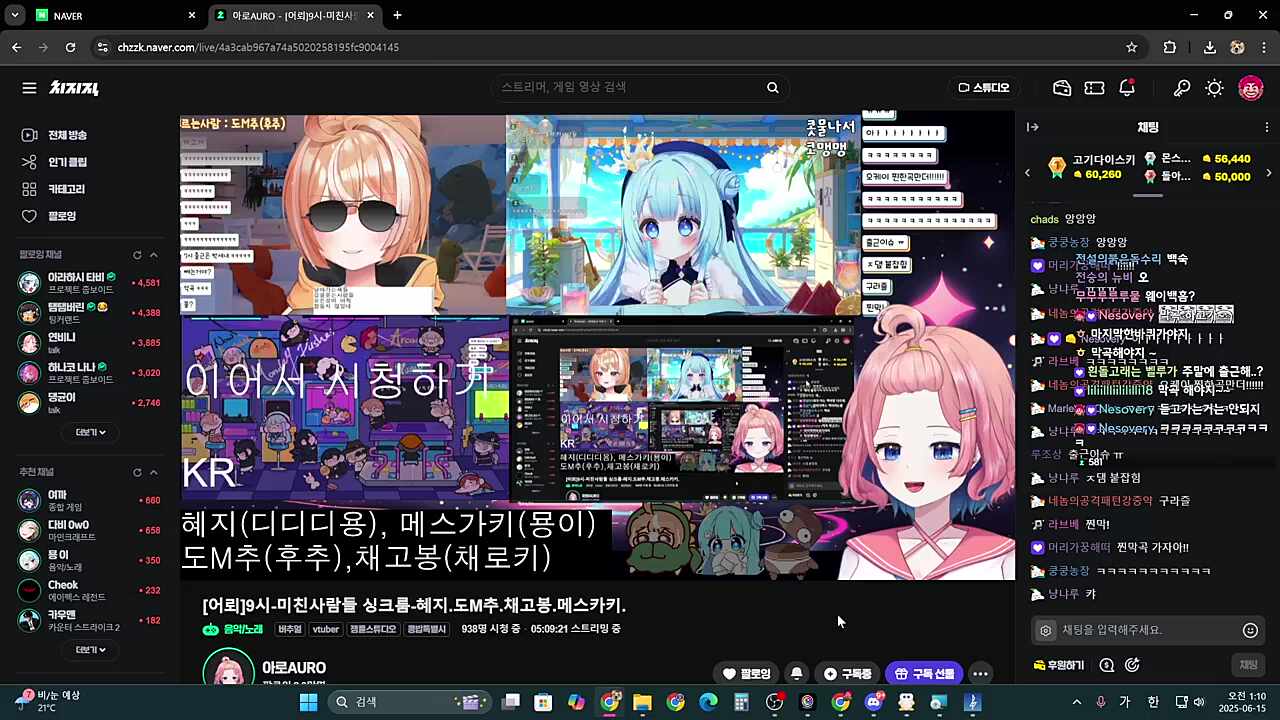Open Chrome downloads icon
This screenshot has width=1280, height=720.
click(x=1209, y=47)
